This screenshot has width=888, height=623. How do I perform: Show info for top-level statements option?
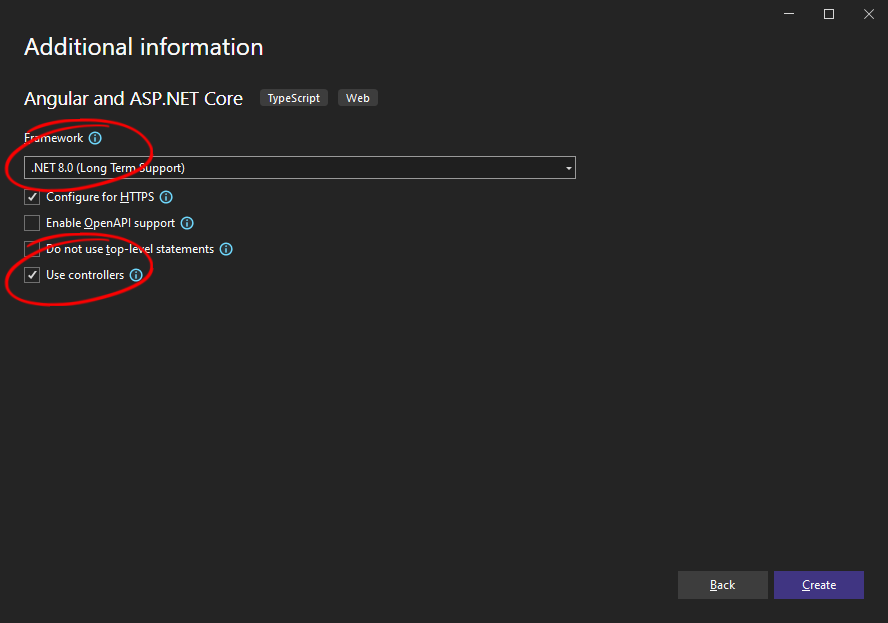(226, 249)
